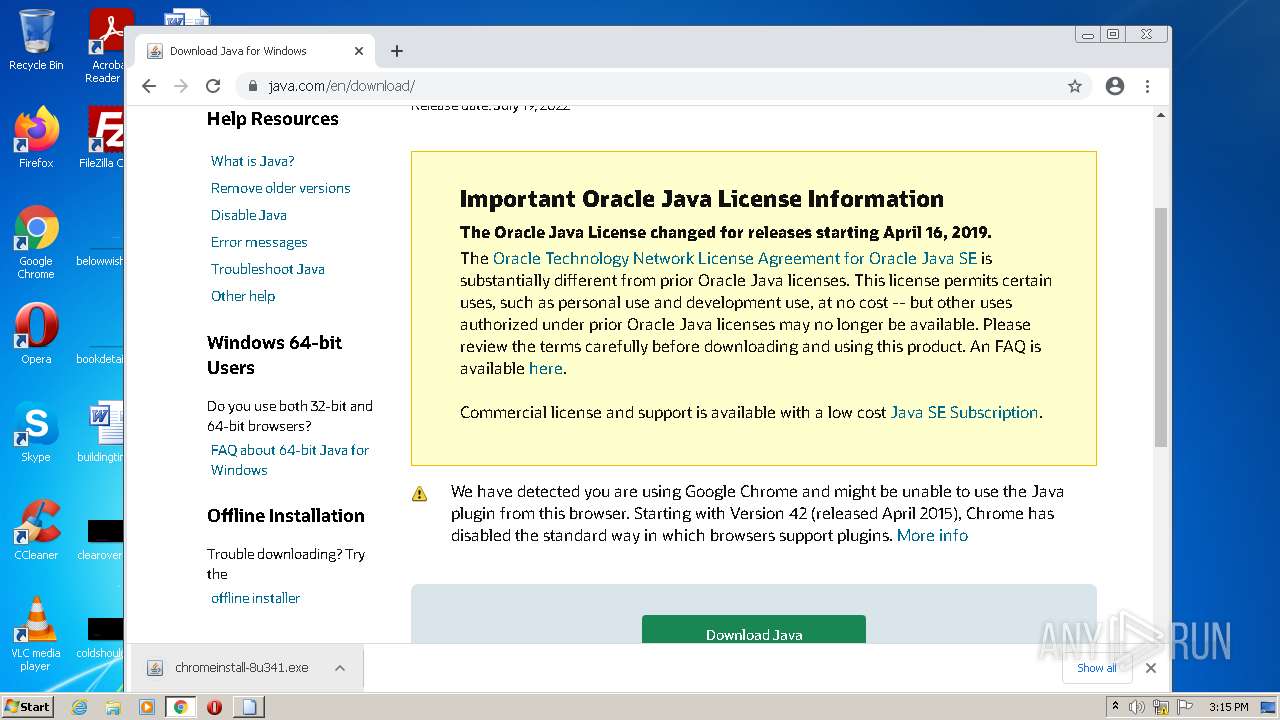Open downloaded chromeinstall-8u341.exe file
The width and height of the screenshot is (1280, 720).
(x=241, y=668)
